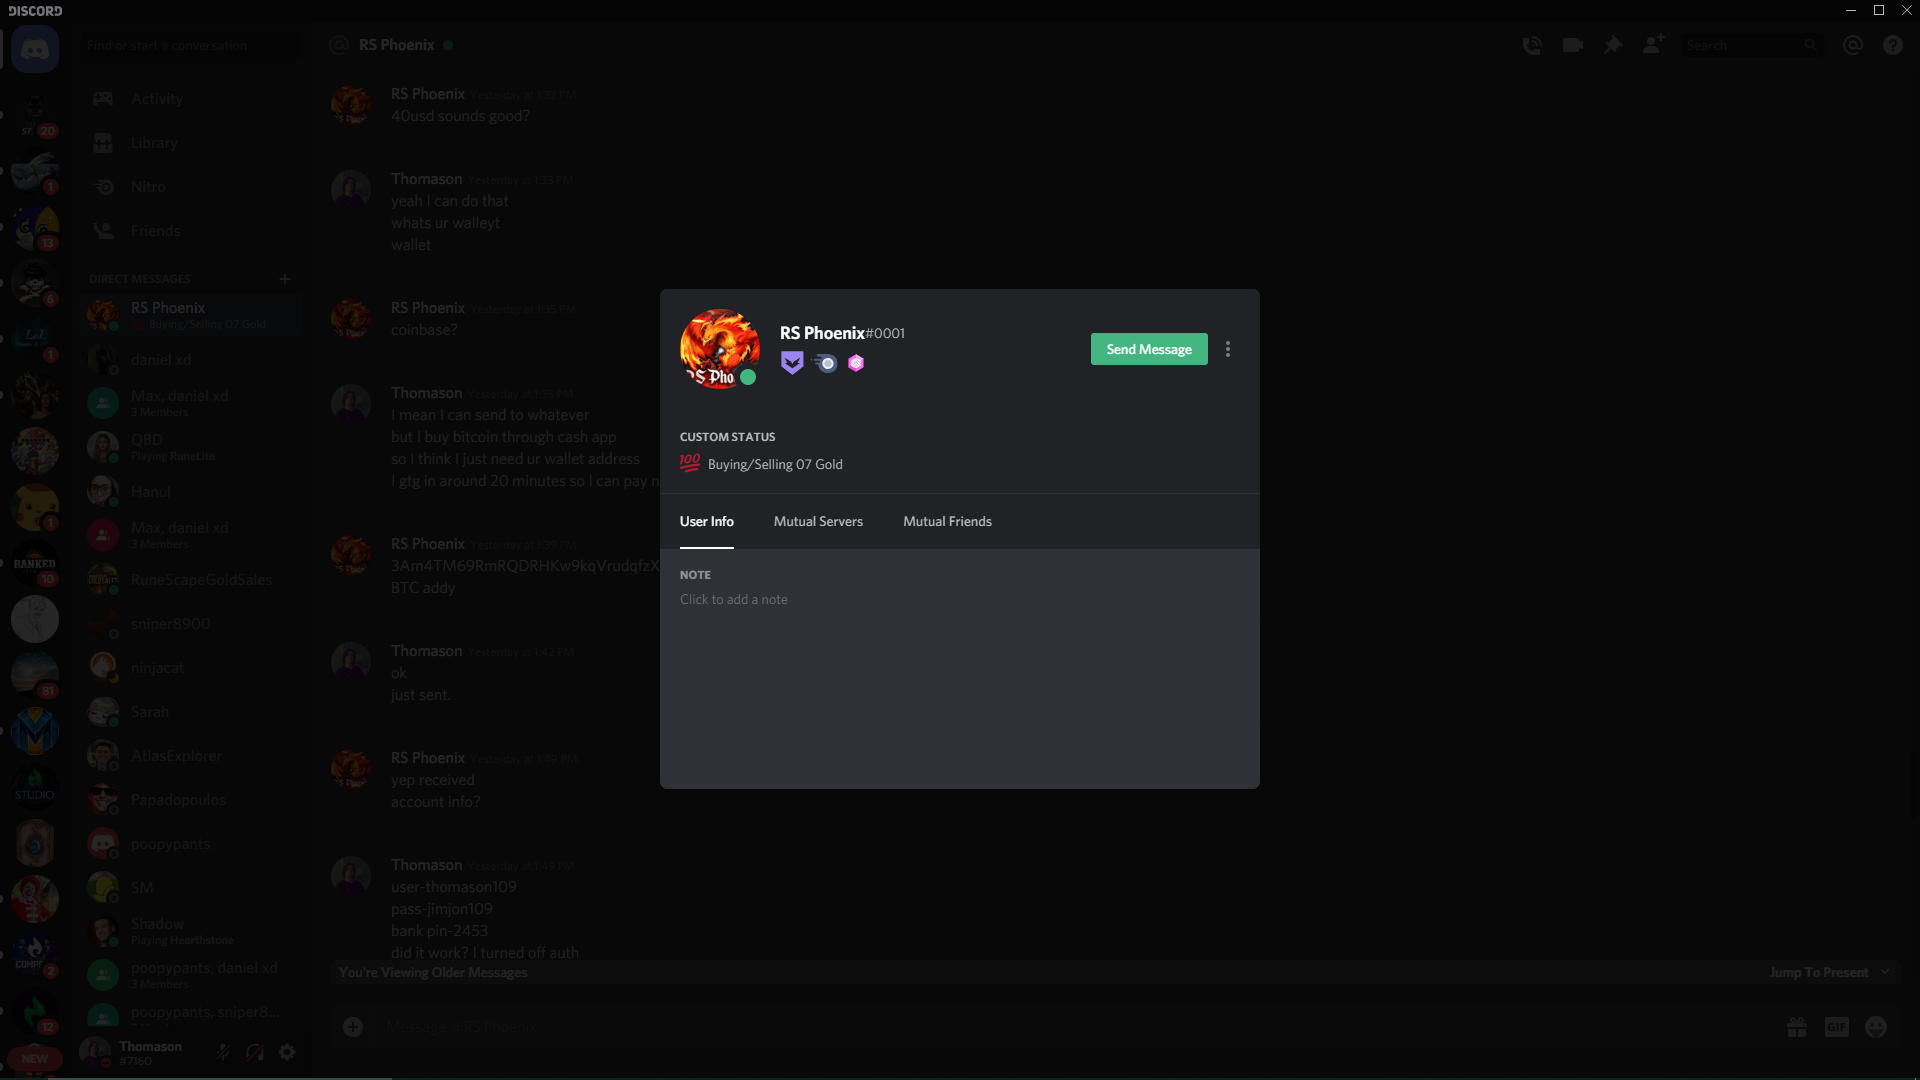Click RS Phoenix name in '40usd sounds good?' message
Image resolution: width=1920 pixels, height=1080 pixels.
point(428,94)
